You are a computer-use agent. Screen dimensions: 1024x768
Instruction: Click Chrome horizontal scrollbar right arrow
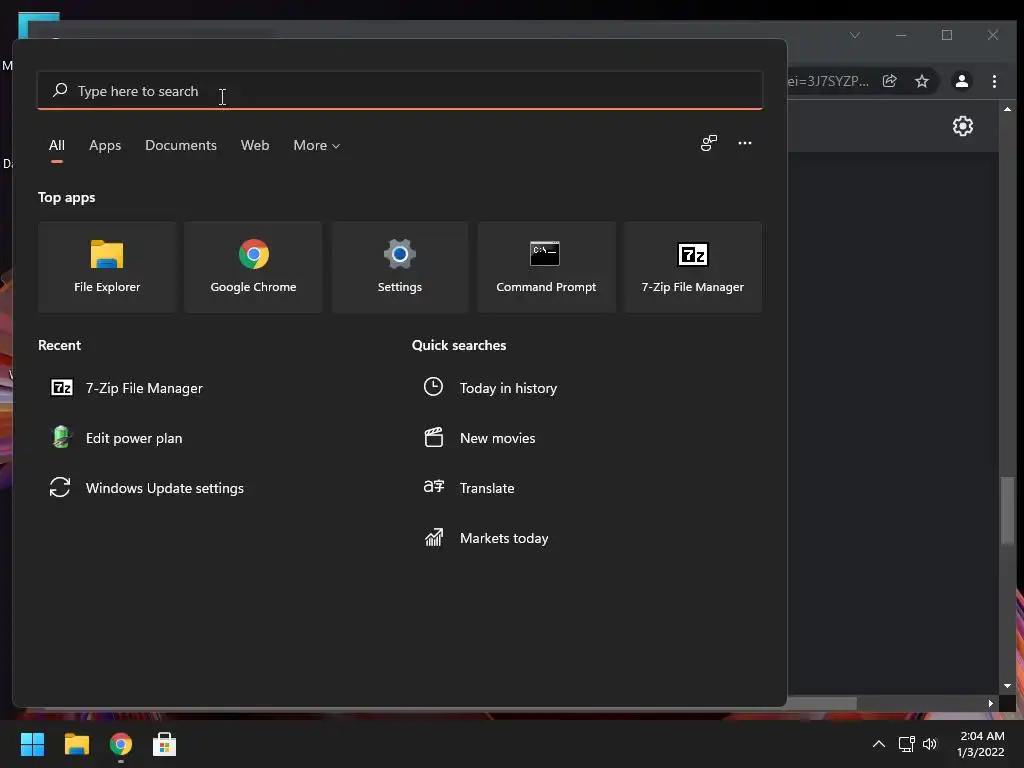point(991,703)
